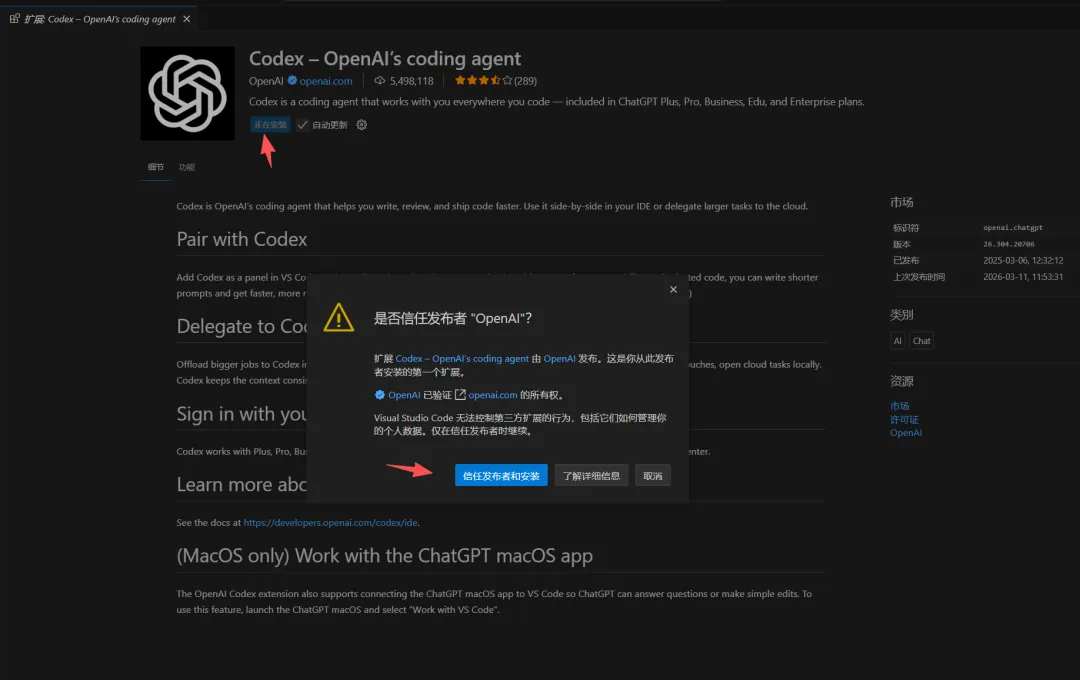This screenshot has height=680, width=1080.
Task: Close the Codex extension editor tab
Action: 187,19
